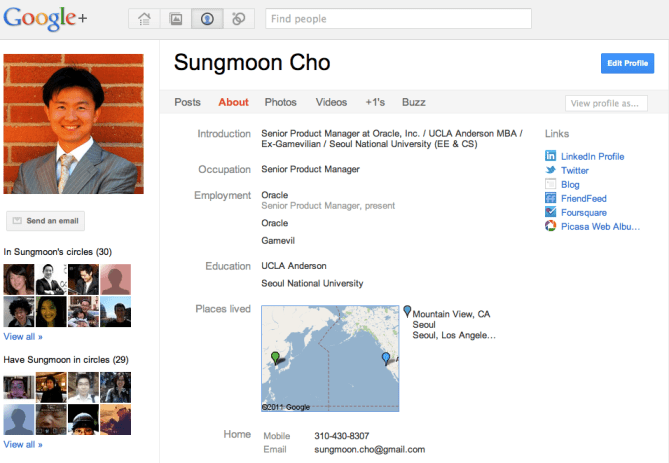Screen dimensions: 669x463
Task: Click the Places lived map
Action: (x=329, y=359)
